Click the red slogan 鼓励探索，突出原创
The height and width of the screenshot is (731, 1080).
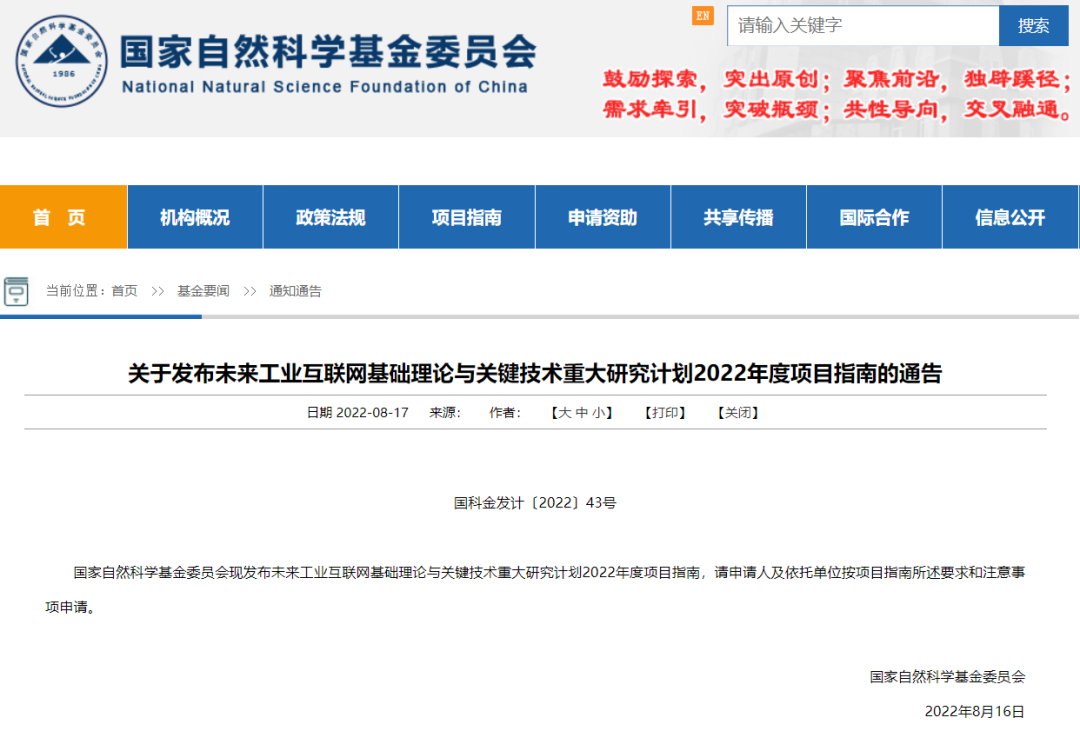(x=712, y=79)
